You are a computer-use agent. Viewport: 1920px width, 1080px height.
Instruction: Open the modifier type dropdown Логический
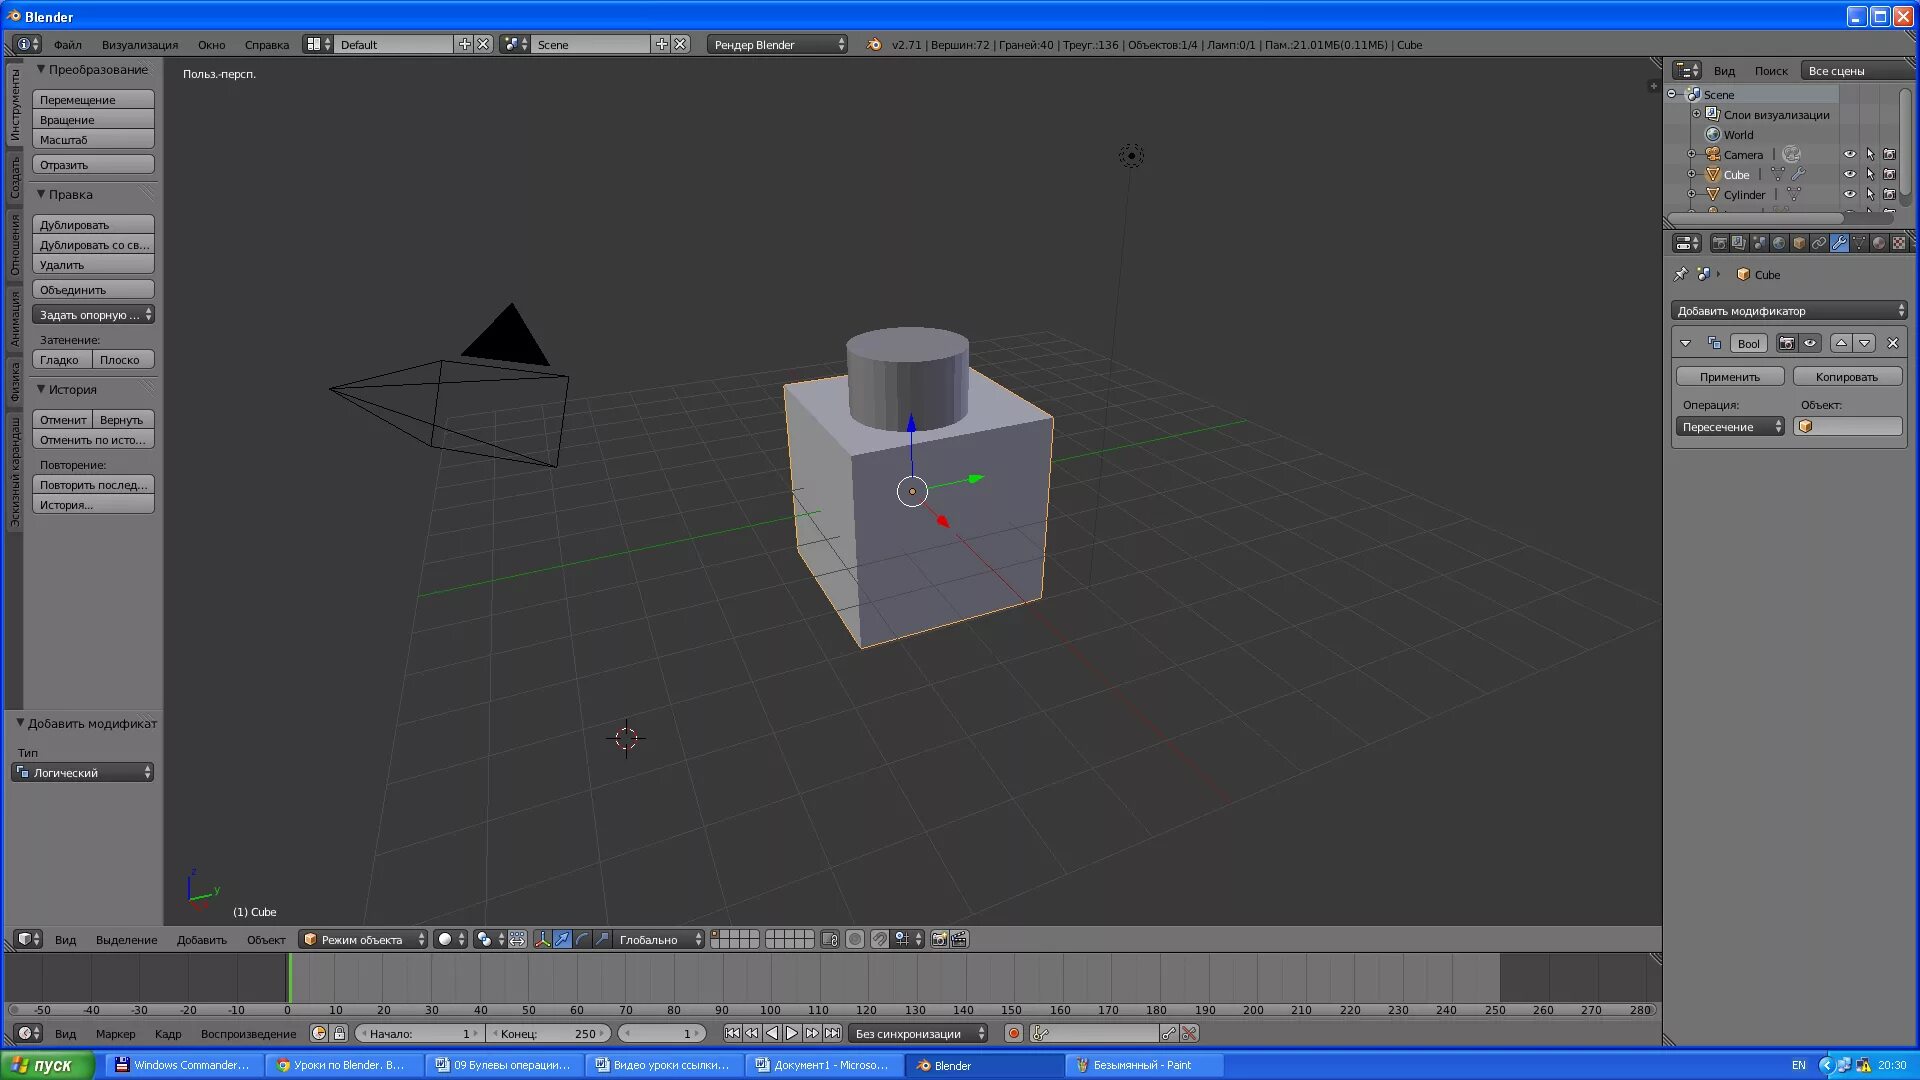[x=83, y=772]
